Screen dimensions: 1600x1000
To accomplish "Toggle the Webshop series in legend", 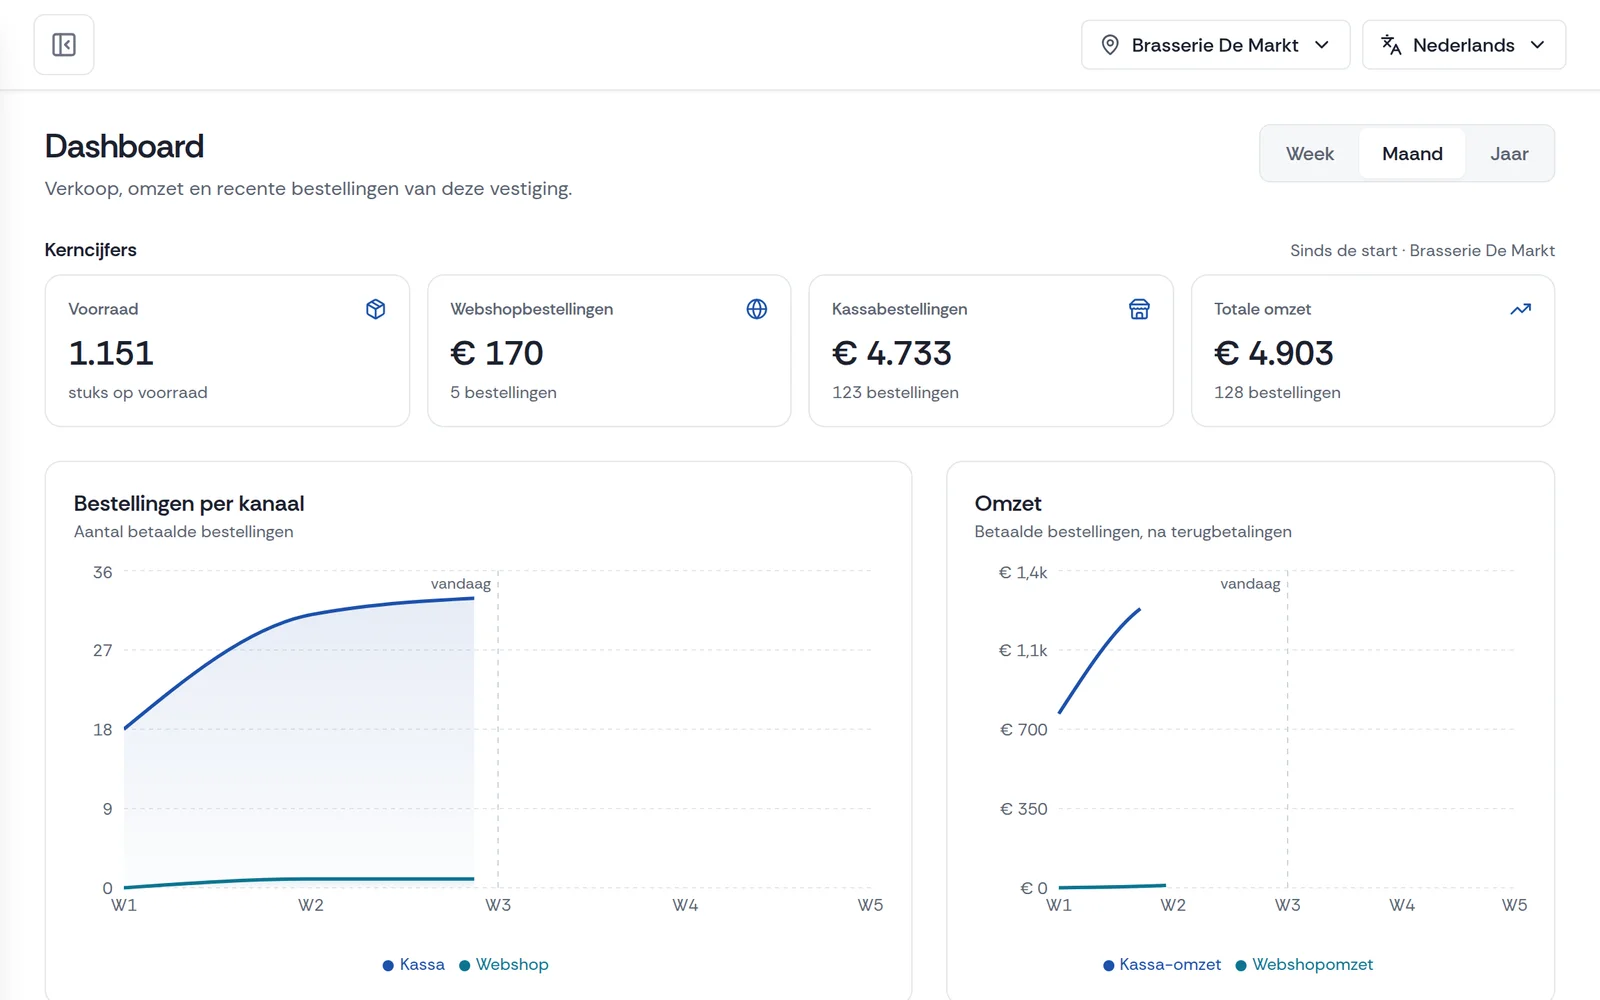I will pyautogui.click(x=504, y=965).
